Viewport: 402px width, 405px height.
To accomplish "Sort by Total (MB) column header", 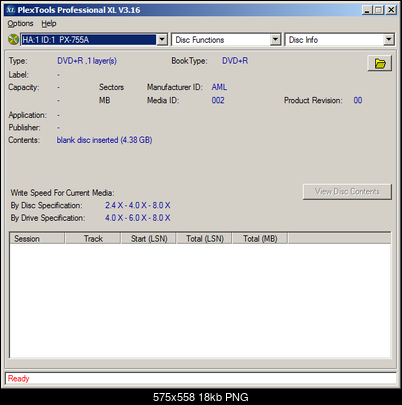I will (260, 239).
